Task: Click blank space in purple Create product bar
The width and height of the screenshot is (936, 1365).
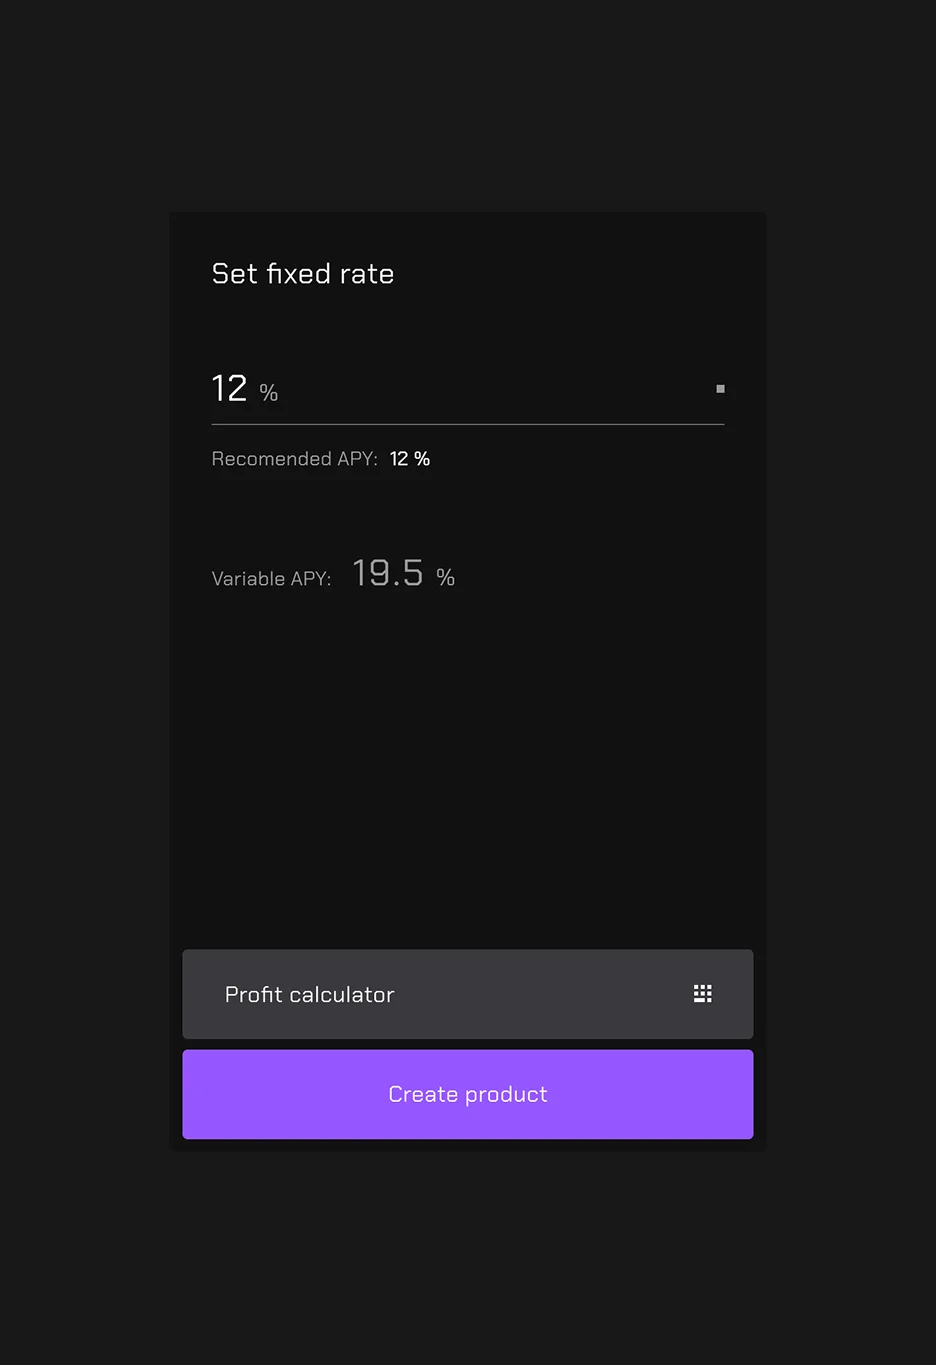Action: click(650, 1094)
